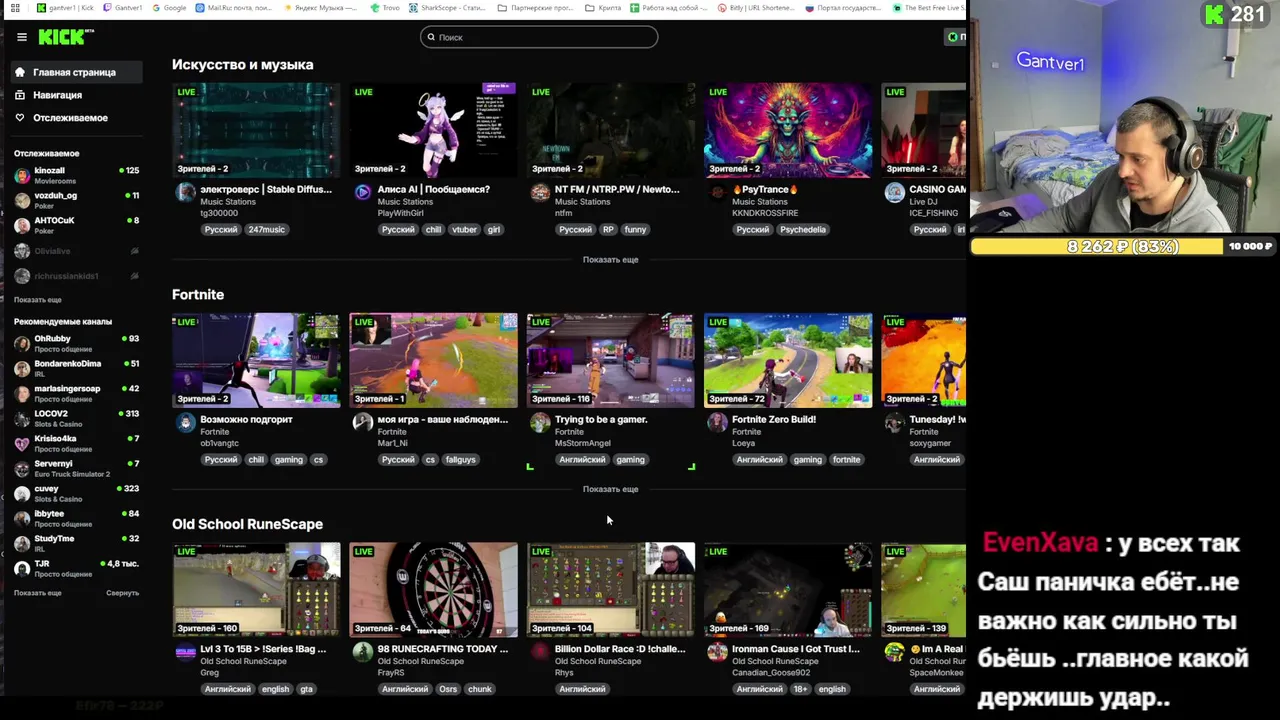Open OhRubby avatar in recommended channels
This screenshot has height=720, width=1280.
pyautogui.click(x=22, y=343)
